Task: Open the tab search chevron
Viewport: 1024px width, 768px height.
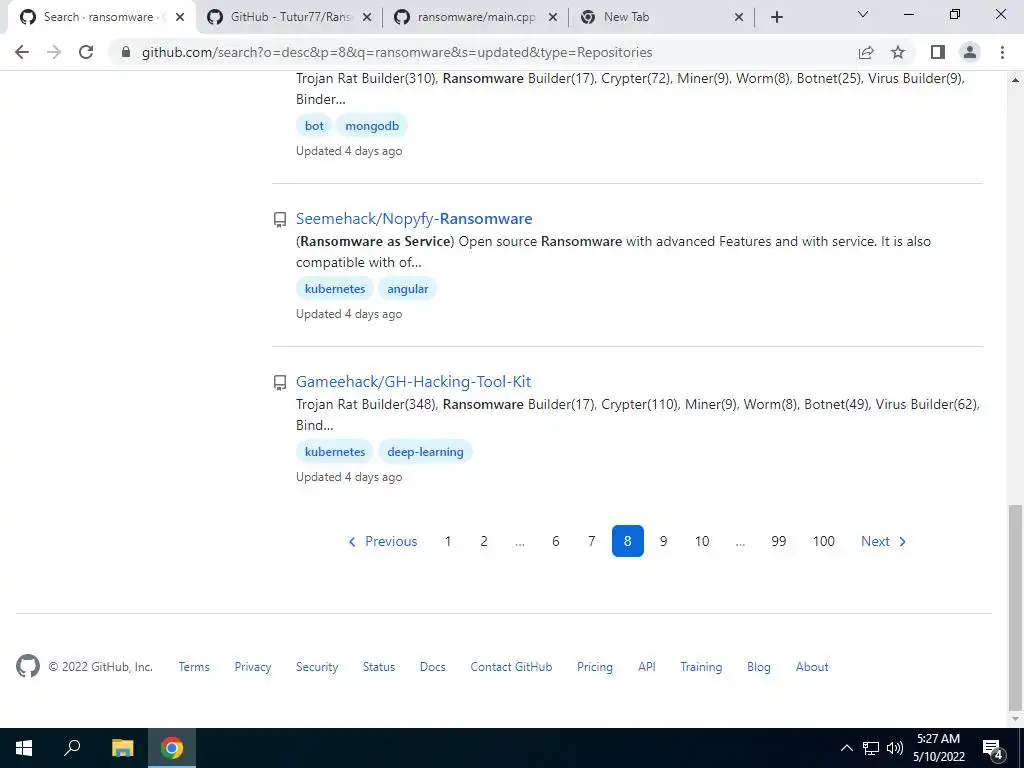Action: pos(863,14)
